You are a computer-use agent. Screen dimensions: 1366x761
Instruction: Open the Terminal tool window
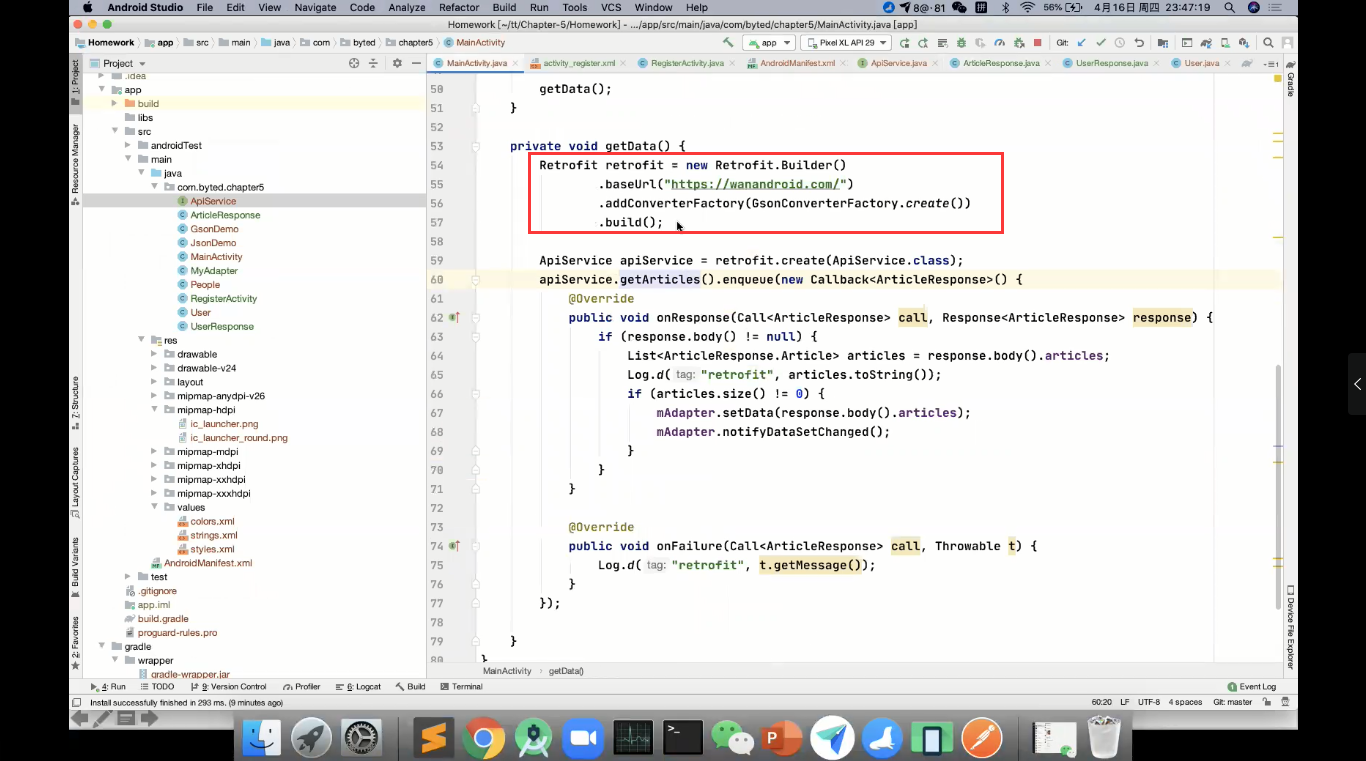tap(461, 686)
